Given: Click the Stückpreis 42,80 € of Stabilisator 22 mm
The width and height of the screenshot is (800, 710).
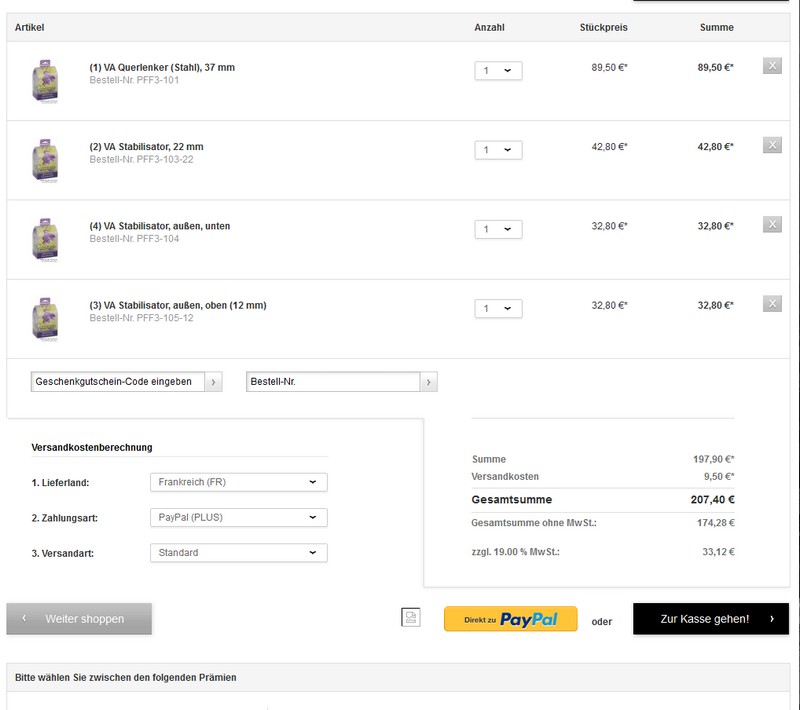Looking at the screenshot, I should (609, 147).
